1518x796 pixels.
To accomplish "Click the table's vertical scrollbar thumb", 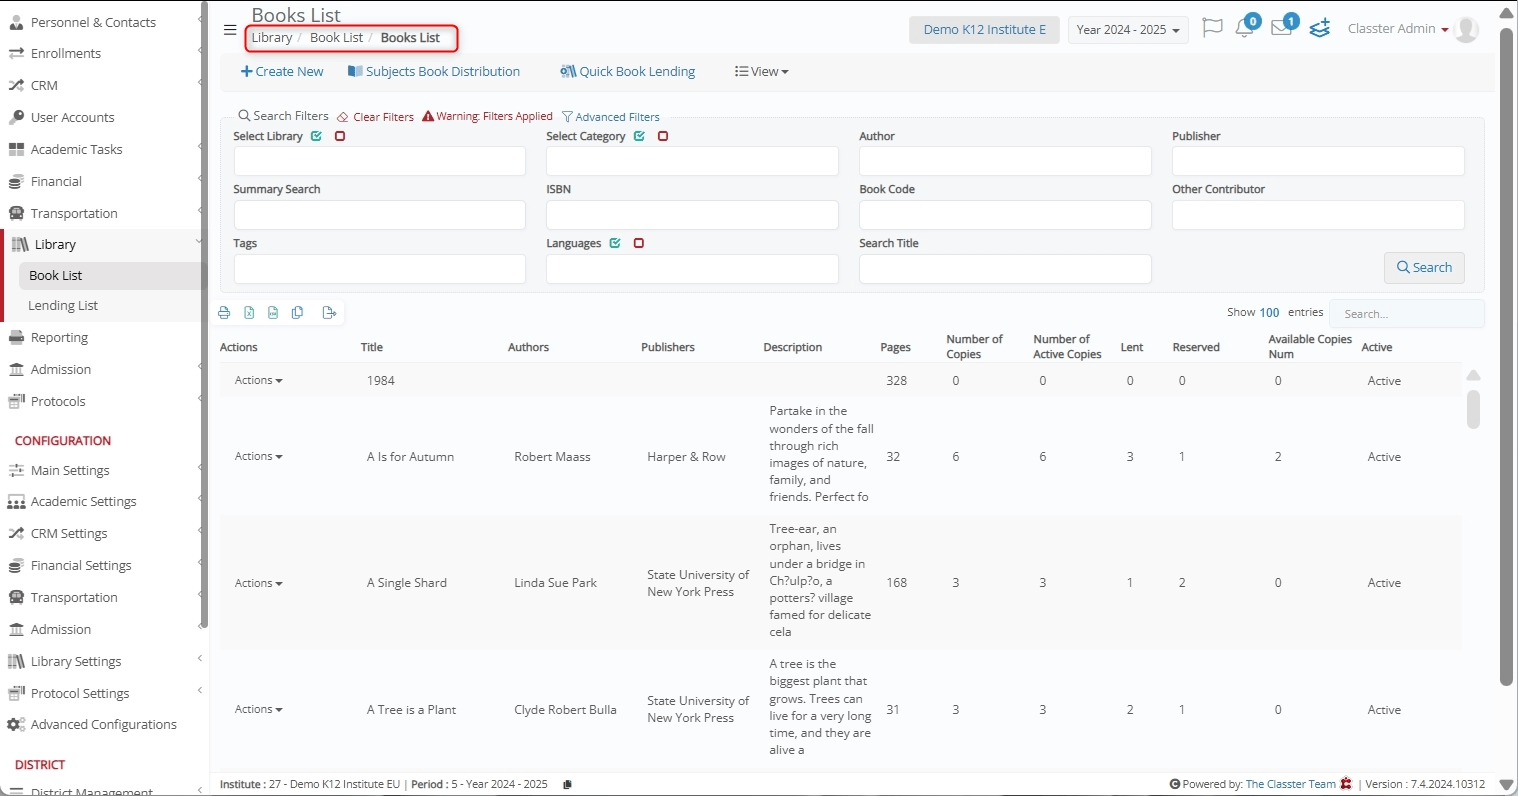I will pos(1473,409).
